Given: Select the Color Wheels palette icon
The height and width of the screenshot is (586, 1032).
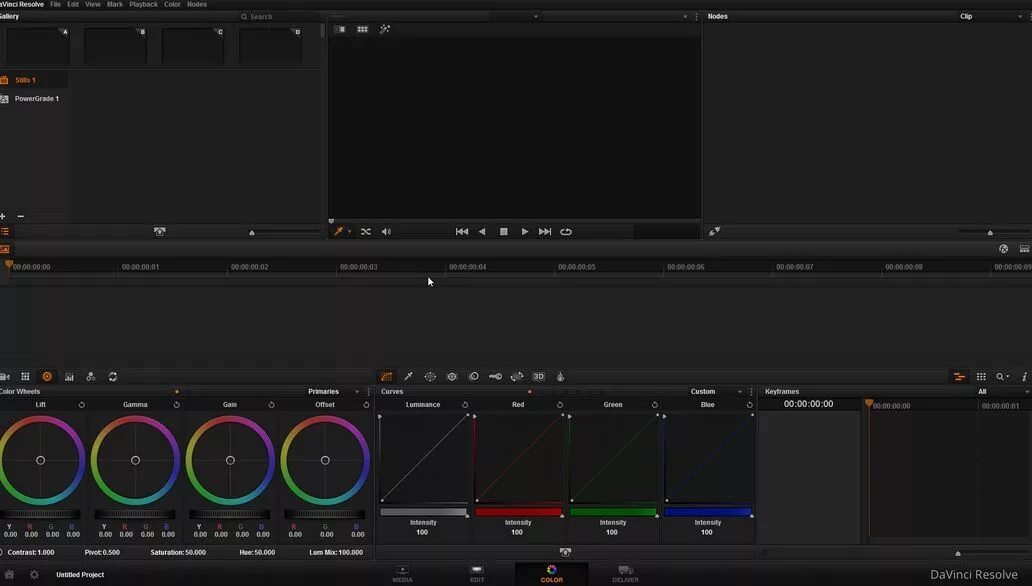Looking at the screenshot, I should 47,377.
